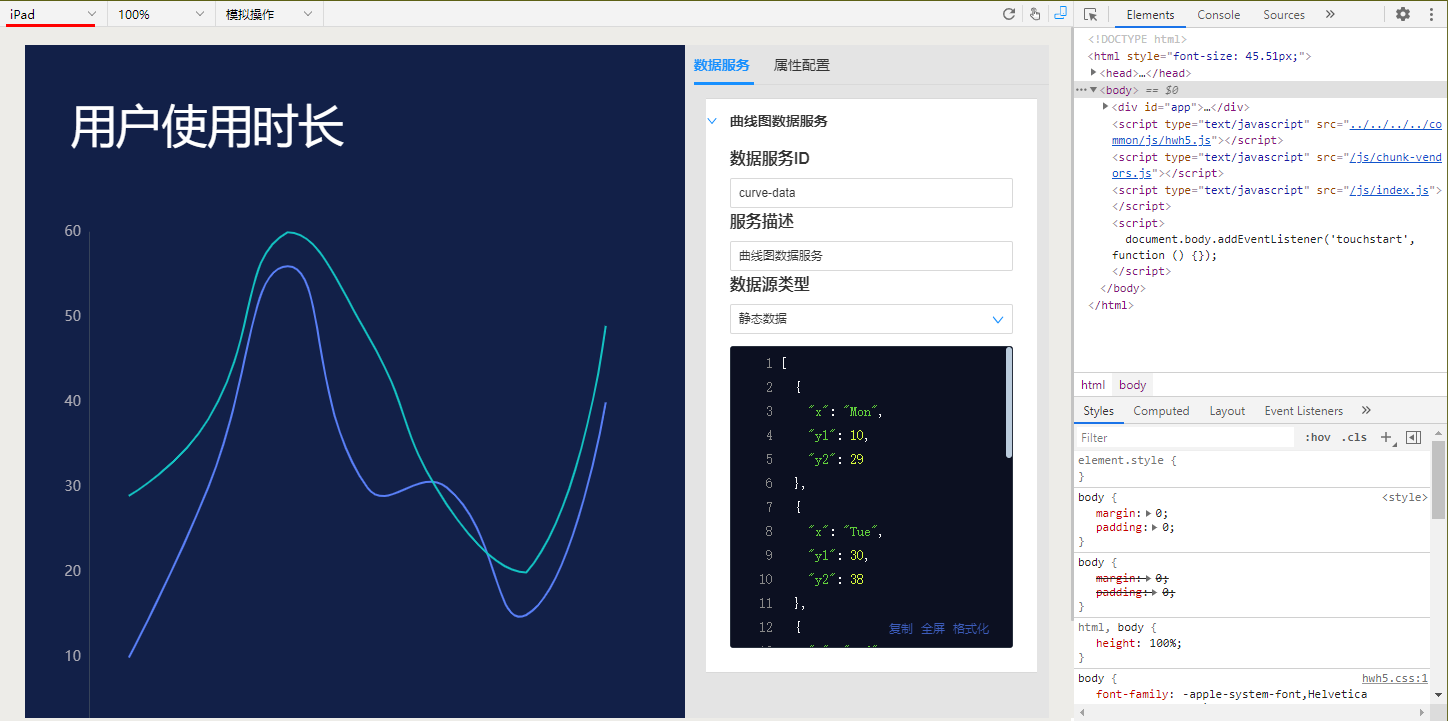Collapse the 曲线图数据服务 section chevron
The height and width of the screenshot is (721, 1448).
click(x=713, y=121)
